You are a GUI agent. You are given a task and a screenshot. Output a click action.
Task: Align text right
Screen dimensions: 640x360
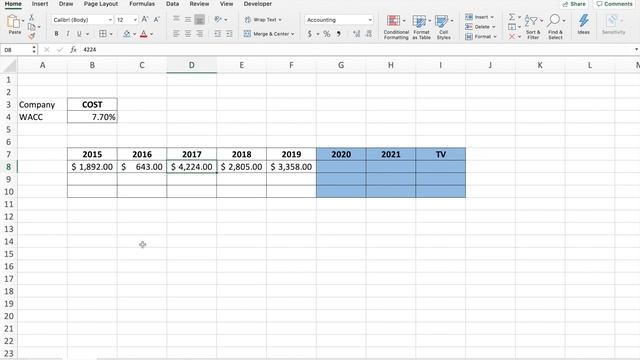(x=200, y=34)
